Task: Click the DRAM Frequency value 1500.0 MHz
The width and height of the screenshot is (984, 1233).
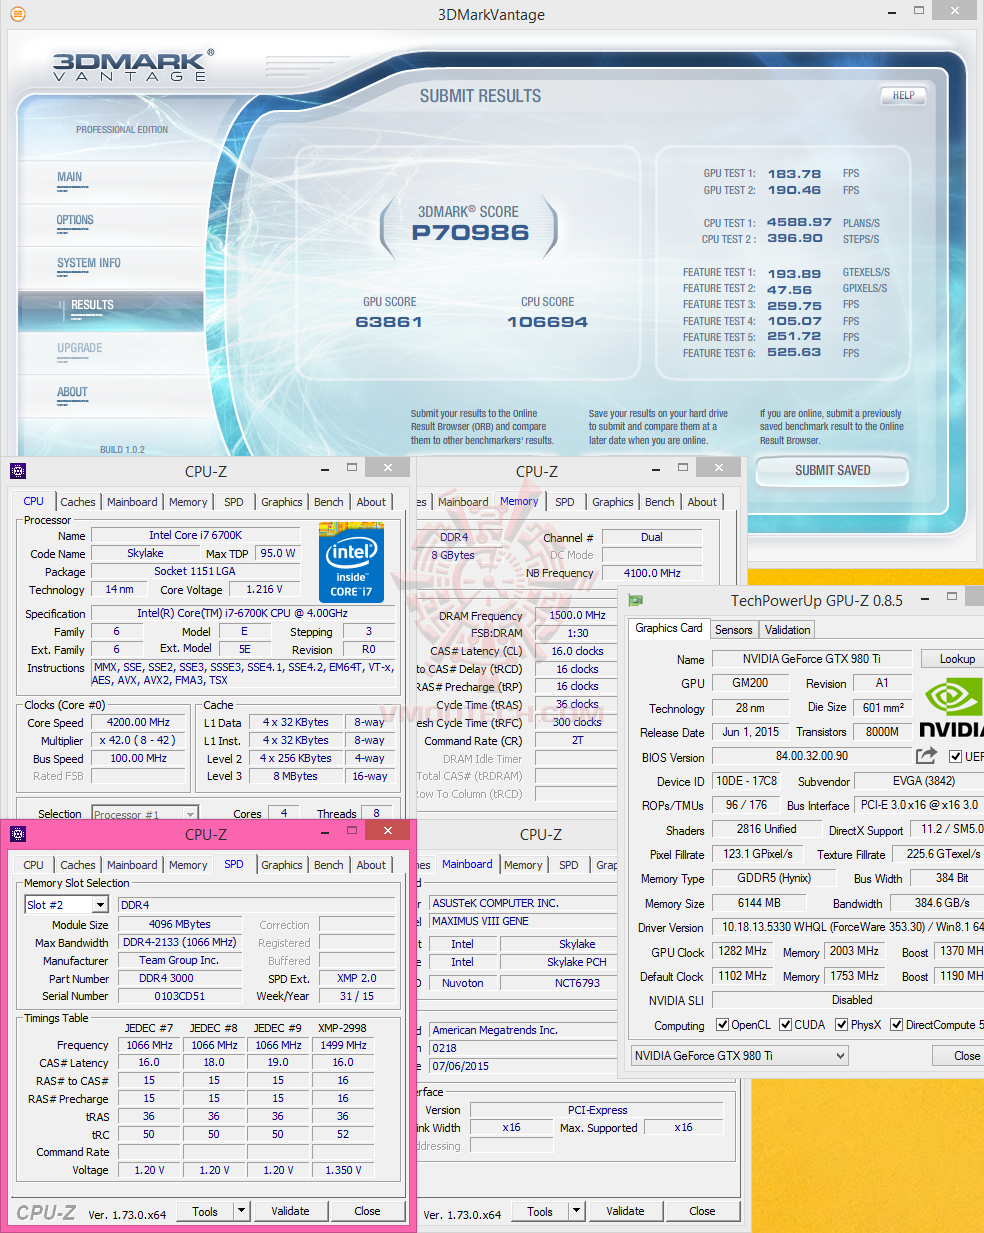Action: [577, 615]
